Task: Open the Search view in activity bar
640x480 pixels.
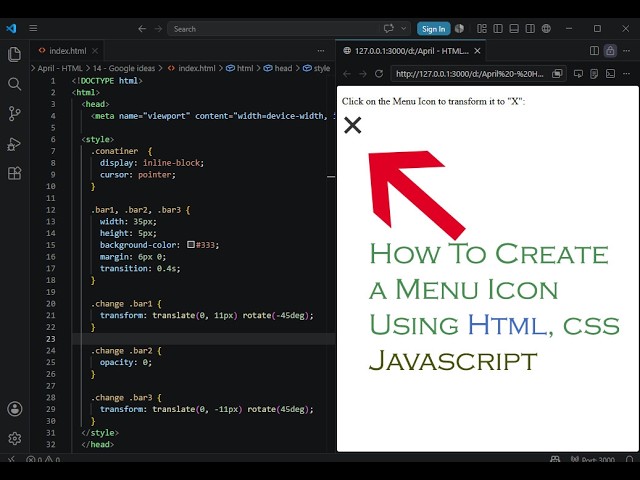Action: click(x=15, y=84)
